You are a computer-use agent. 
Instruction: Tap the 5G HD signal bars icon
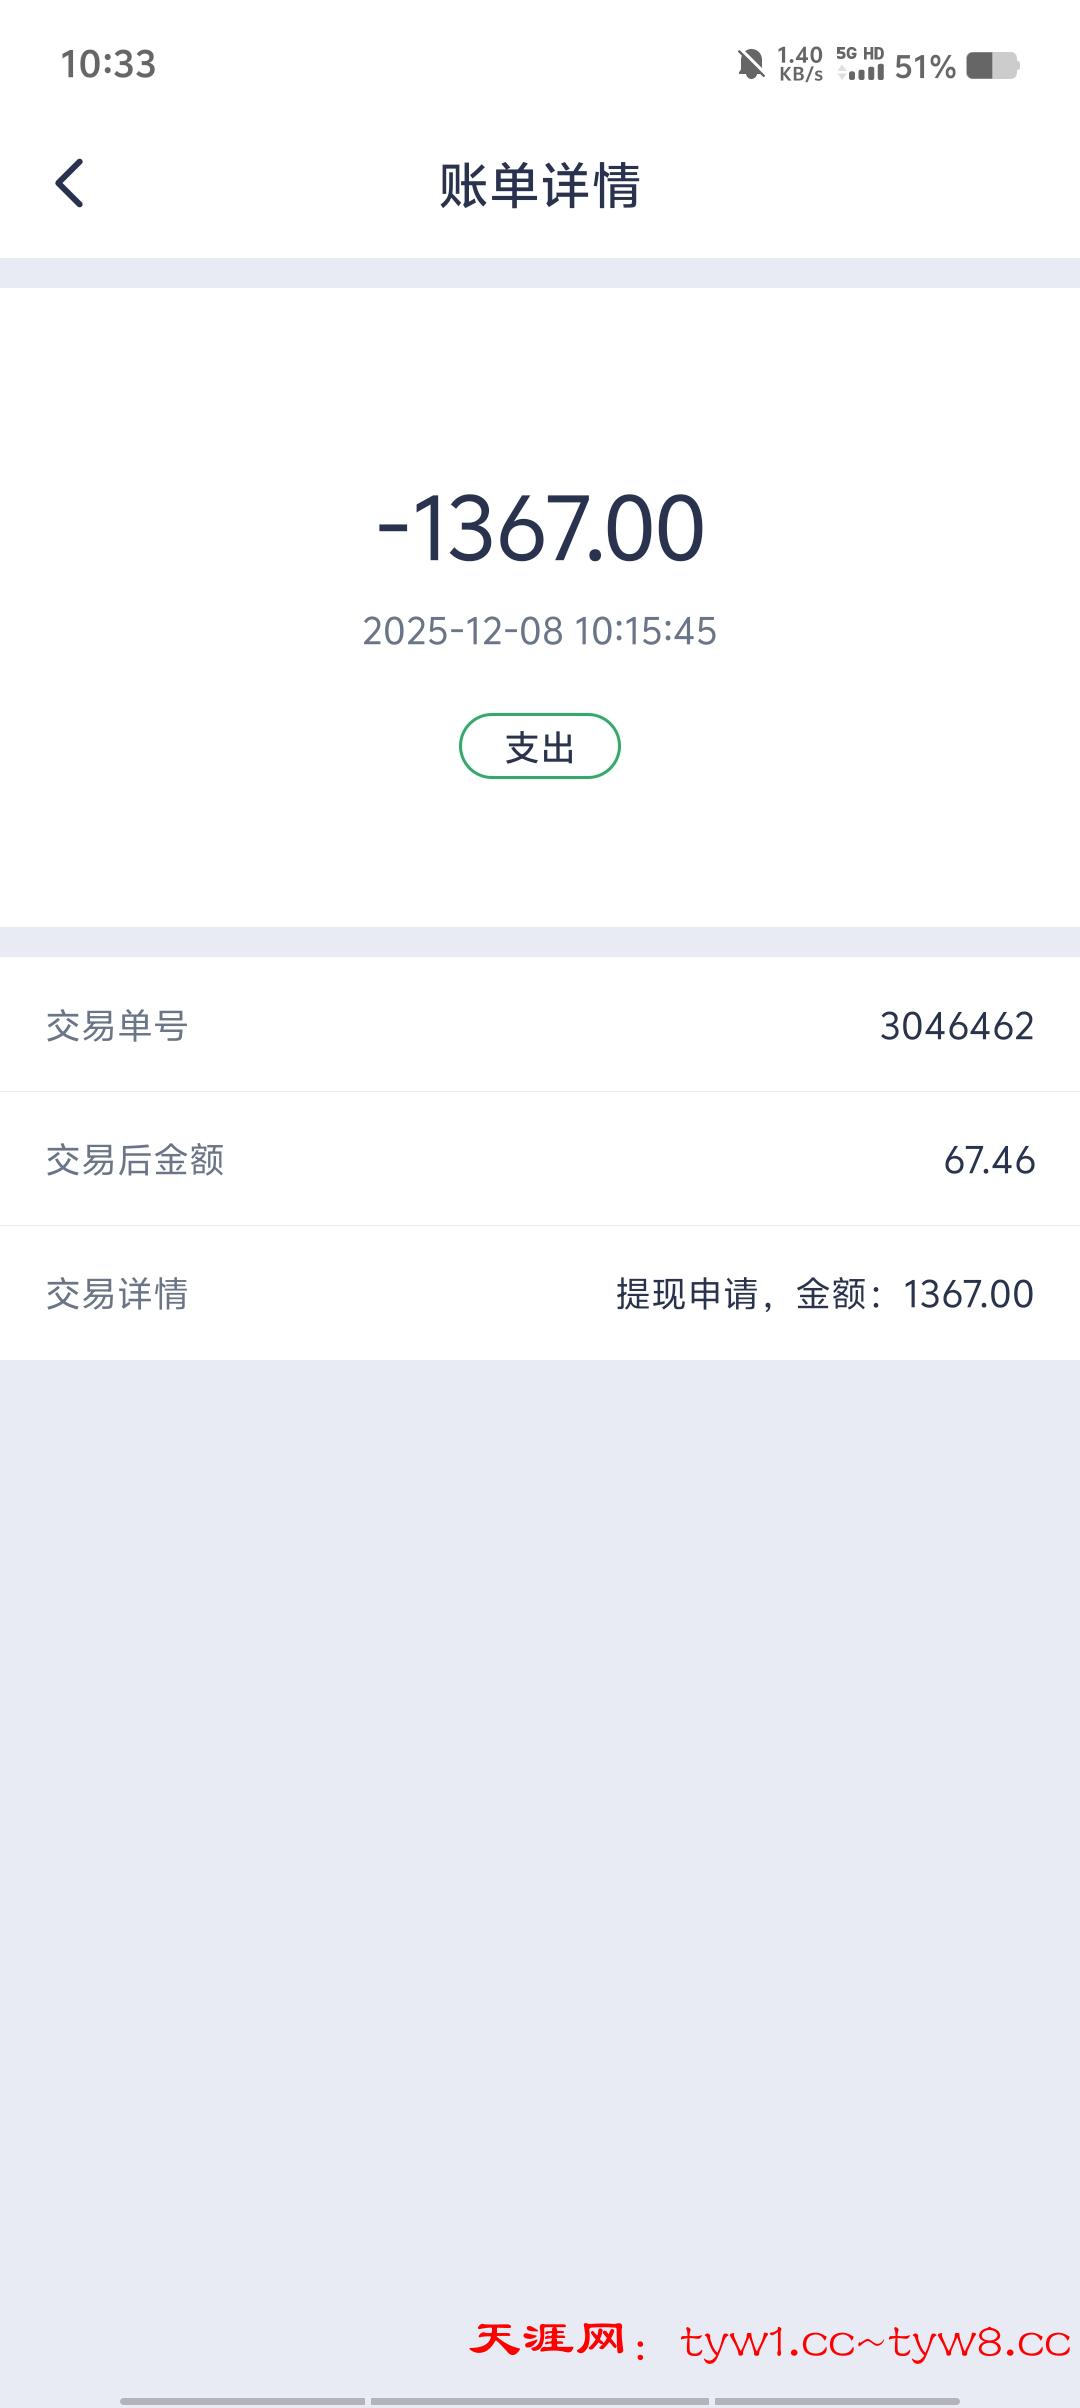pyautogui.click(x=861, y=64)
